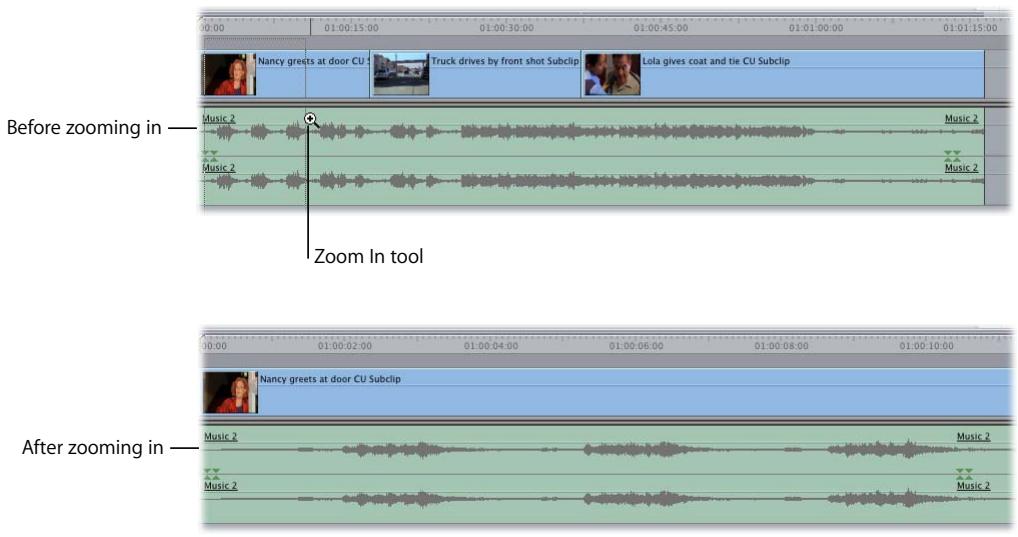Click the 01:00:04:00 mark on the after-zoom ruler
Screen dimensions: 1018x537
[x=491, y=346]
